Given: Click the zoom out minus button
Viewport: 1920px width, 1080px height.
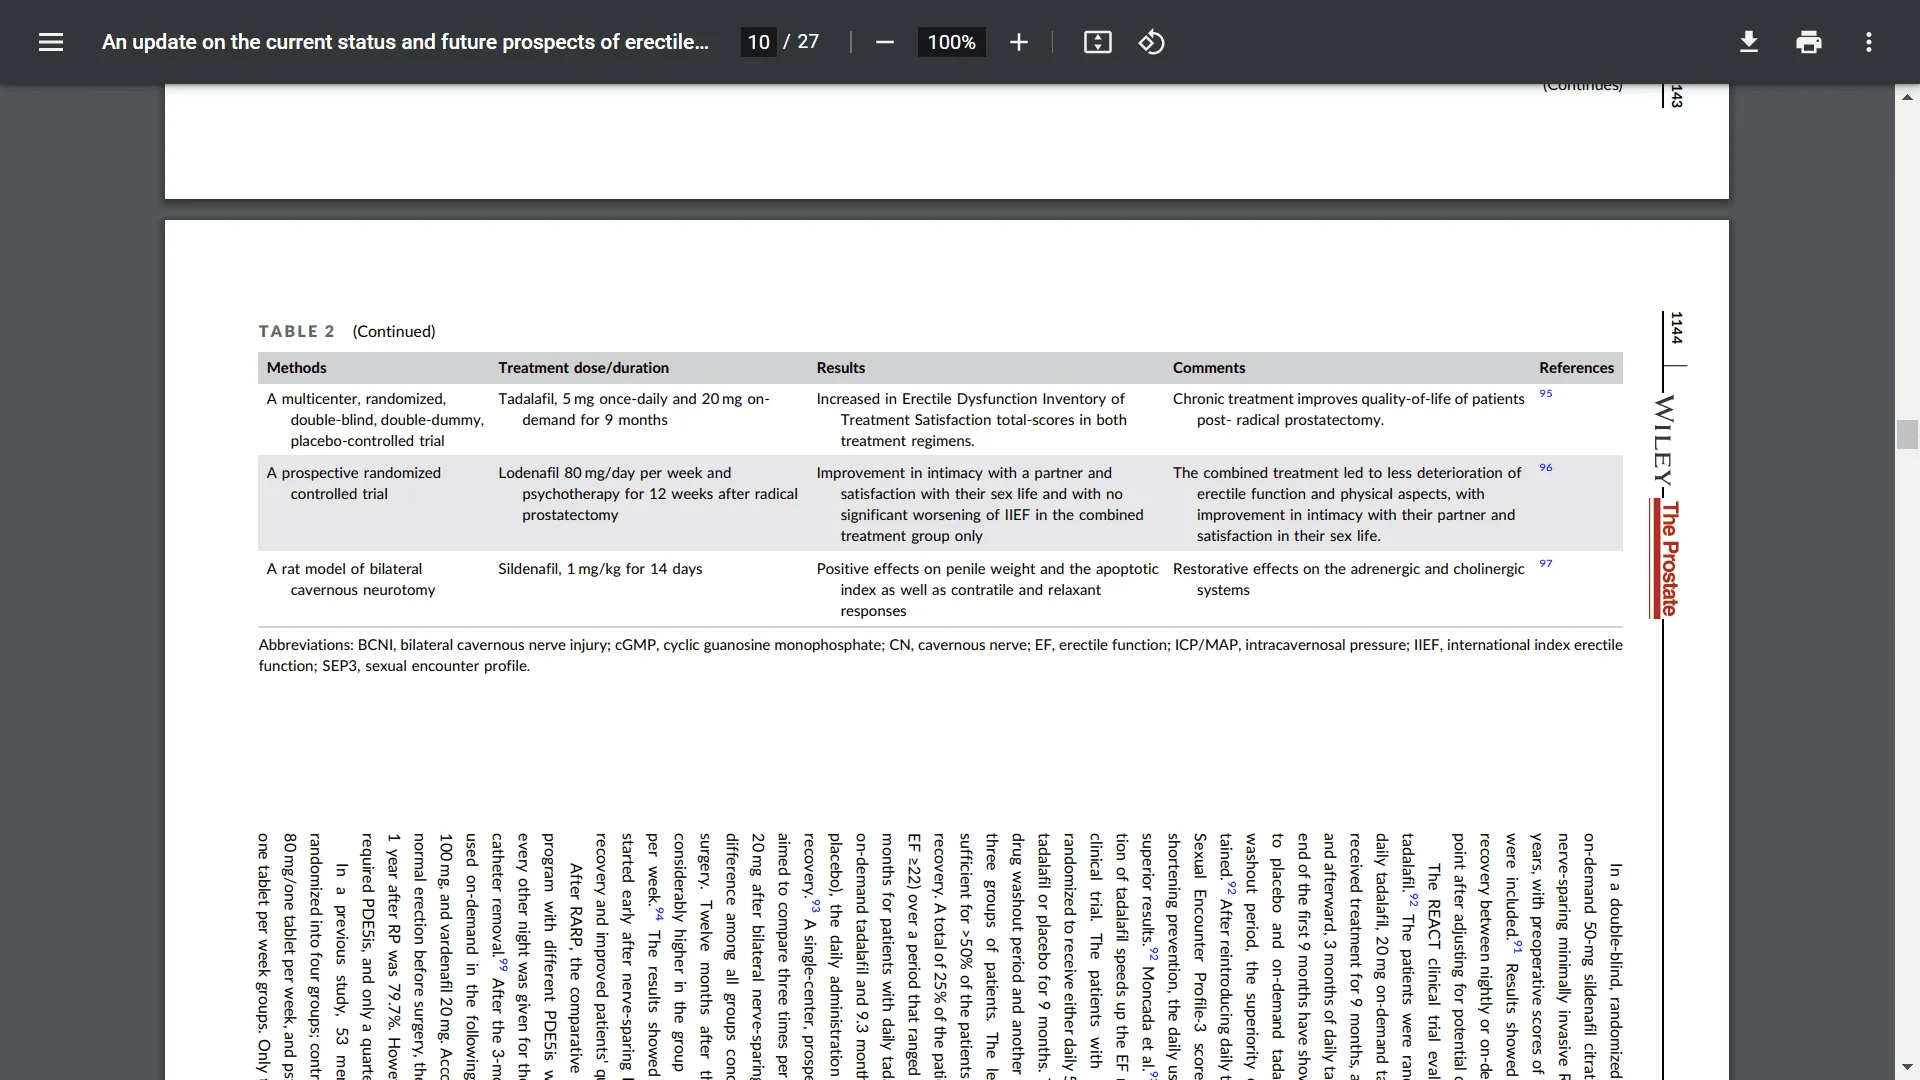Looking at the screenshot, I should click(x=884, y=42).
